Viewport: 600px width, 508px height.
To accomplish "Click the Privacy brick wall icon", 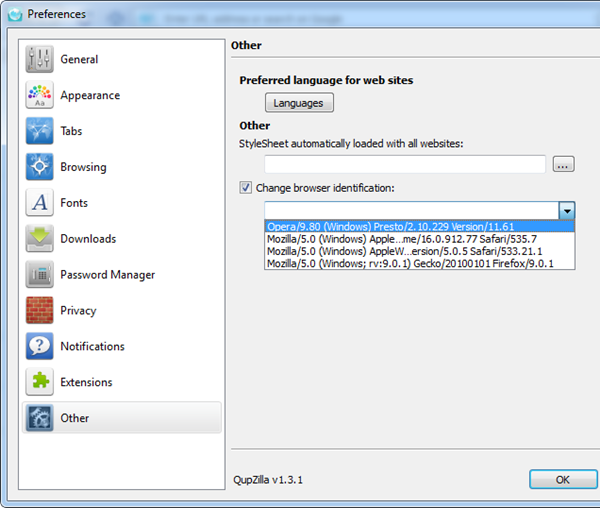I will pyautogui.click(x=40, y=311).
